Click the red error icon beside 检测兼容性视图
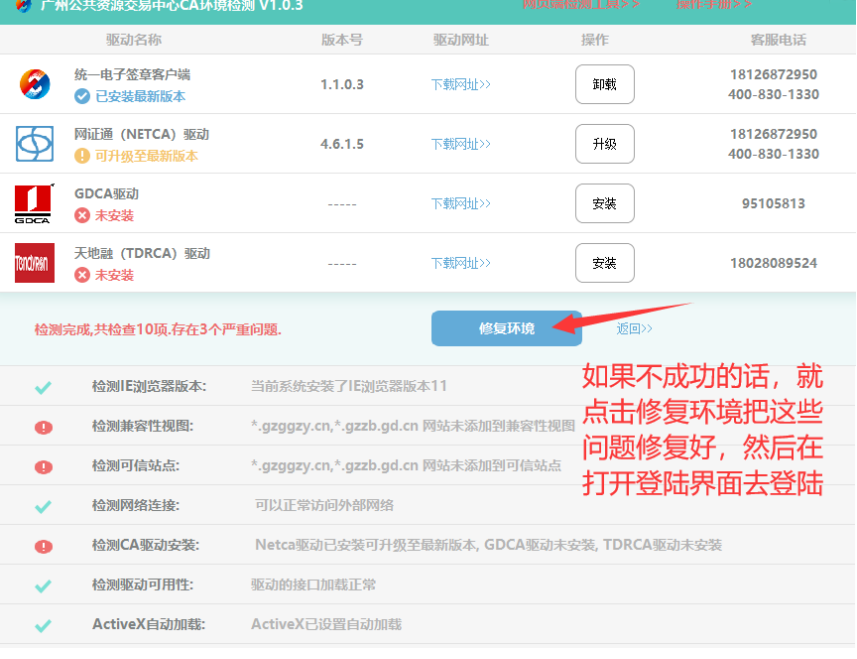857x659 pixels. coord(43,427)
